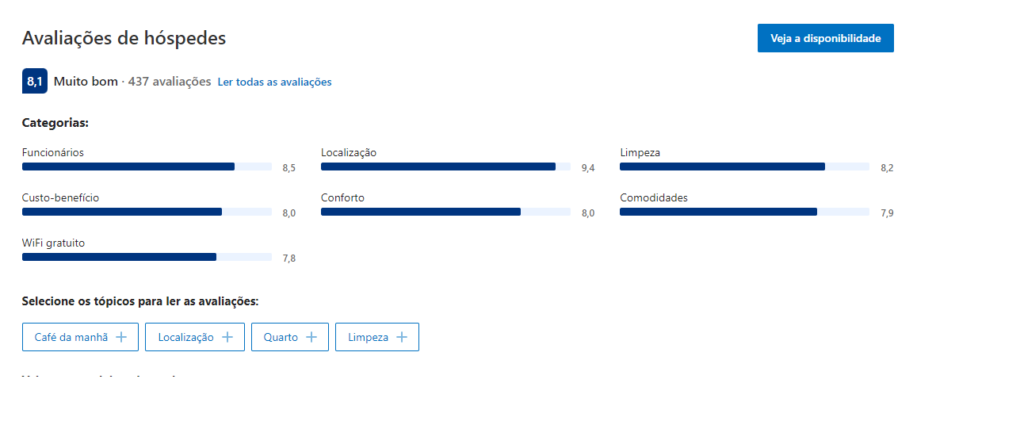The image size is (1024, 425).
Task: Click the plus icon on Café da manhã
Action: pyautogui.click(x=121, y=338)
